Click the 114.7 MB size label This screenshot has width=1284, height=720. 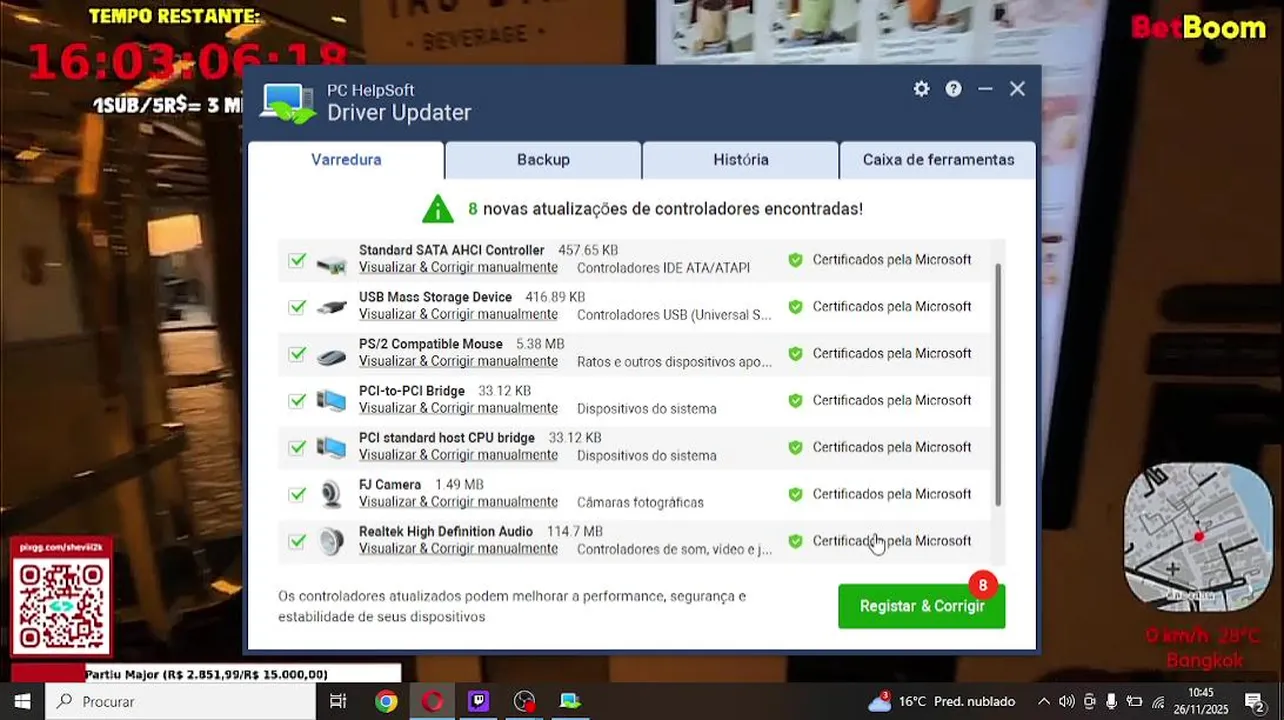(575, 531)
